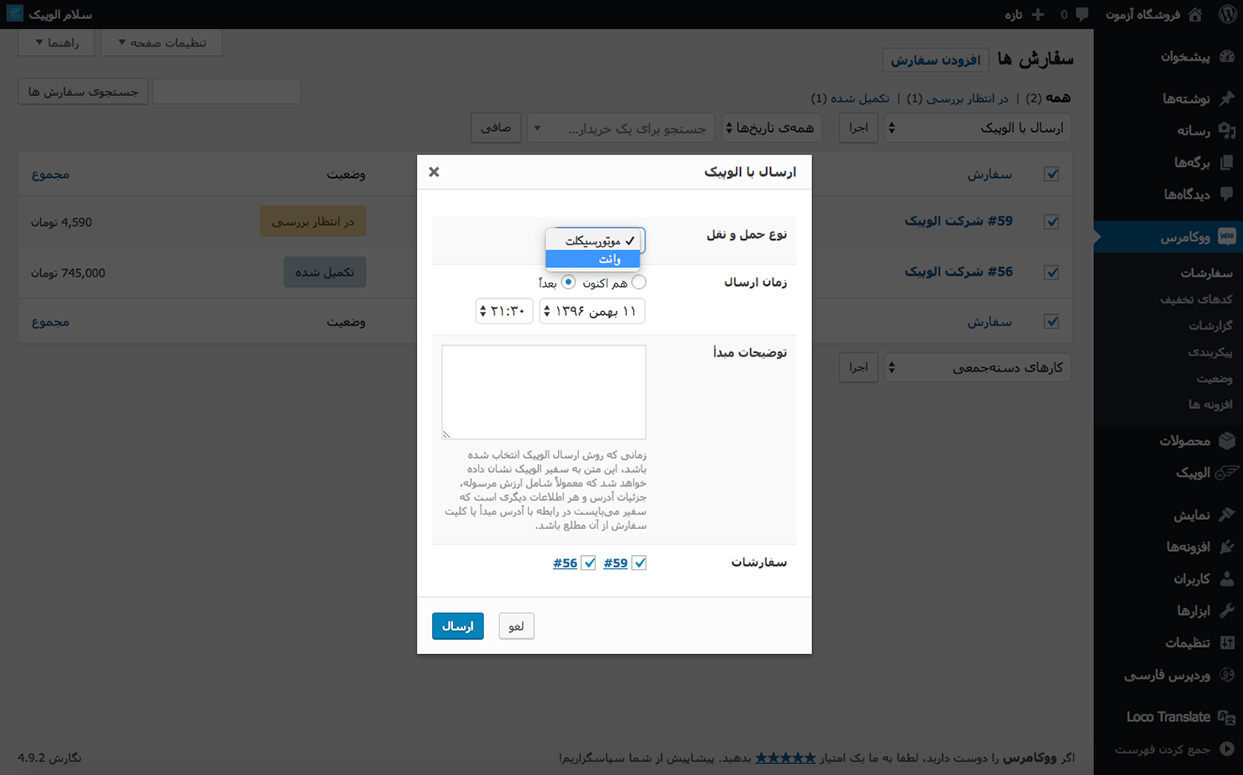
Task: Click the صافی filter button
Action: [495, 128]
